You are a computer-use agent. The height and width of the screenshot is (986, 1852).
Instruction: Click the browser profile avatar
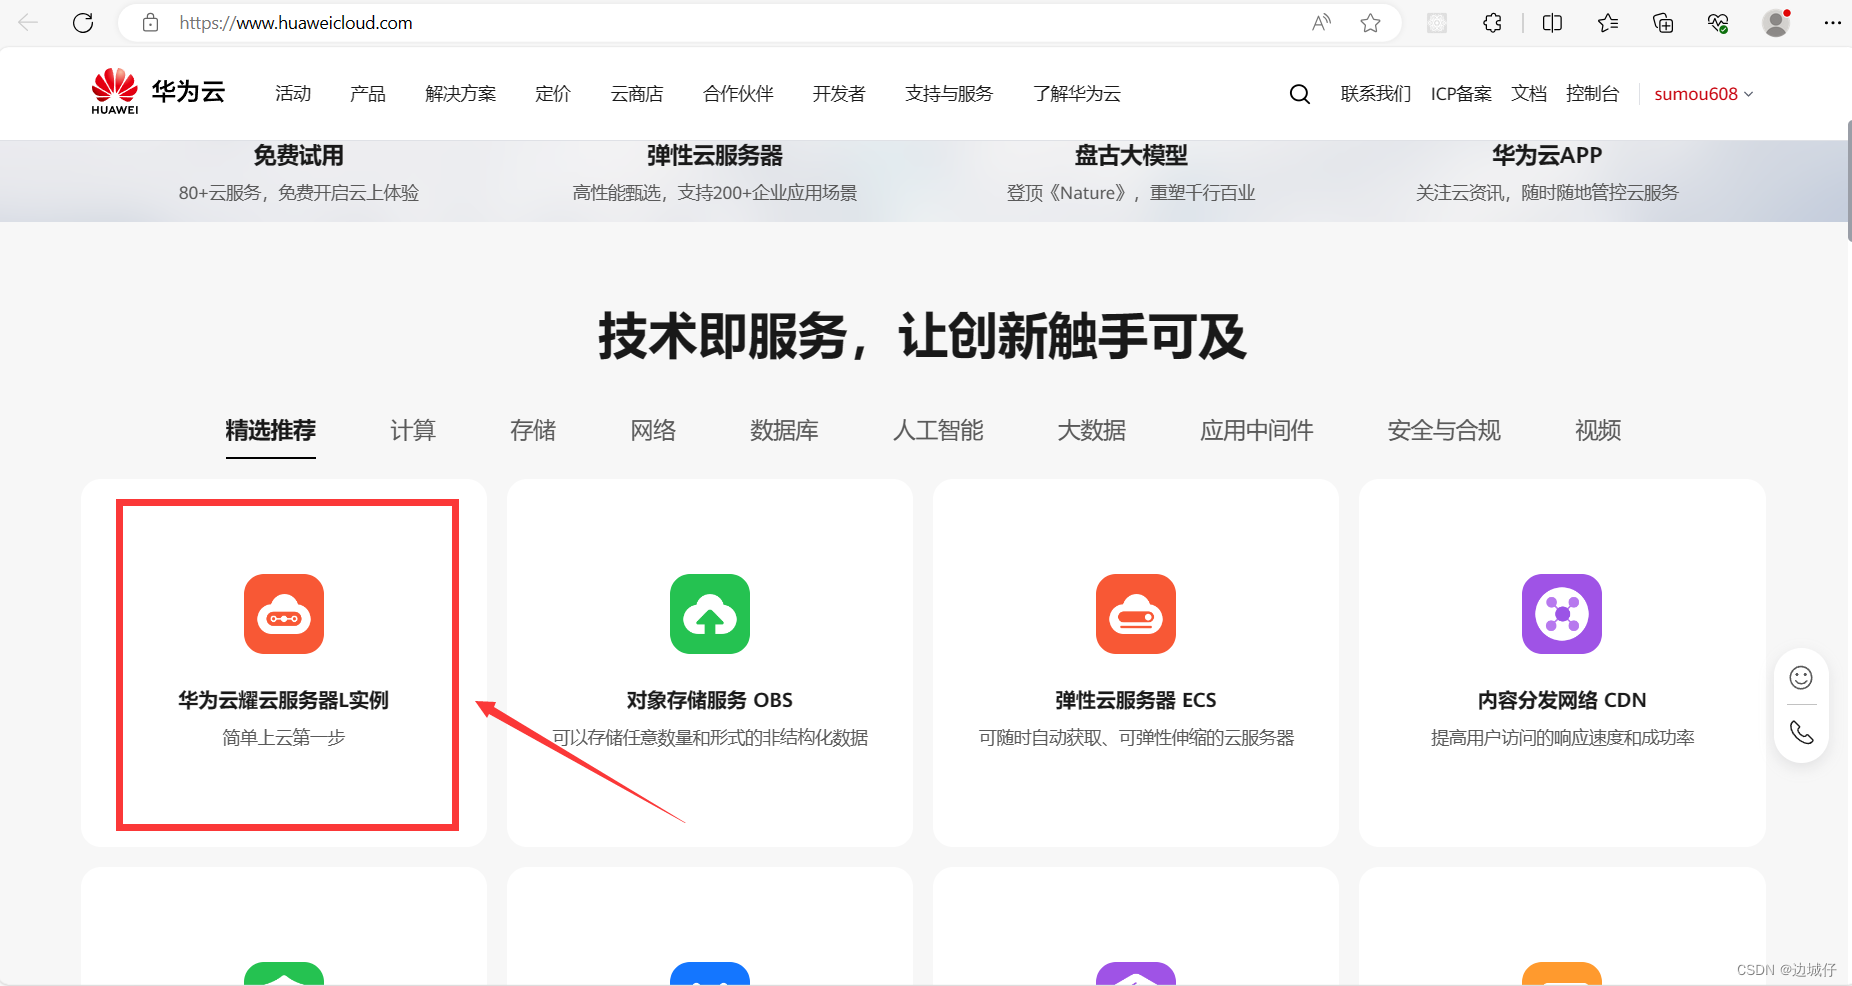tap(1776, 22)
